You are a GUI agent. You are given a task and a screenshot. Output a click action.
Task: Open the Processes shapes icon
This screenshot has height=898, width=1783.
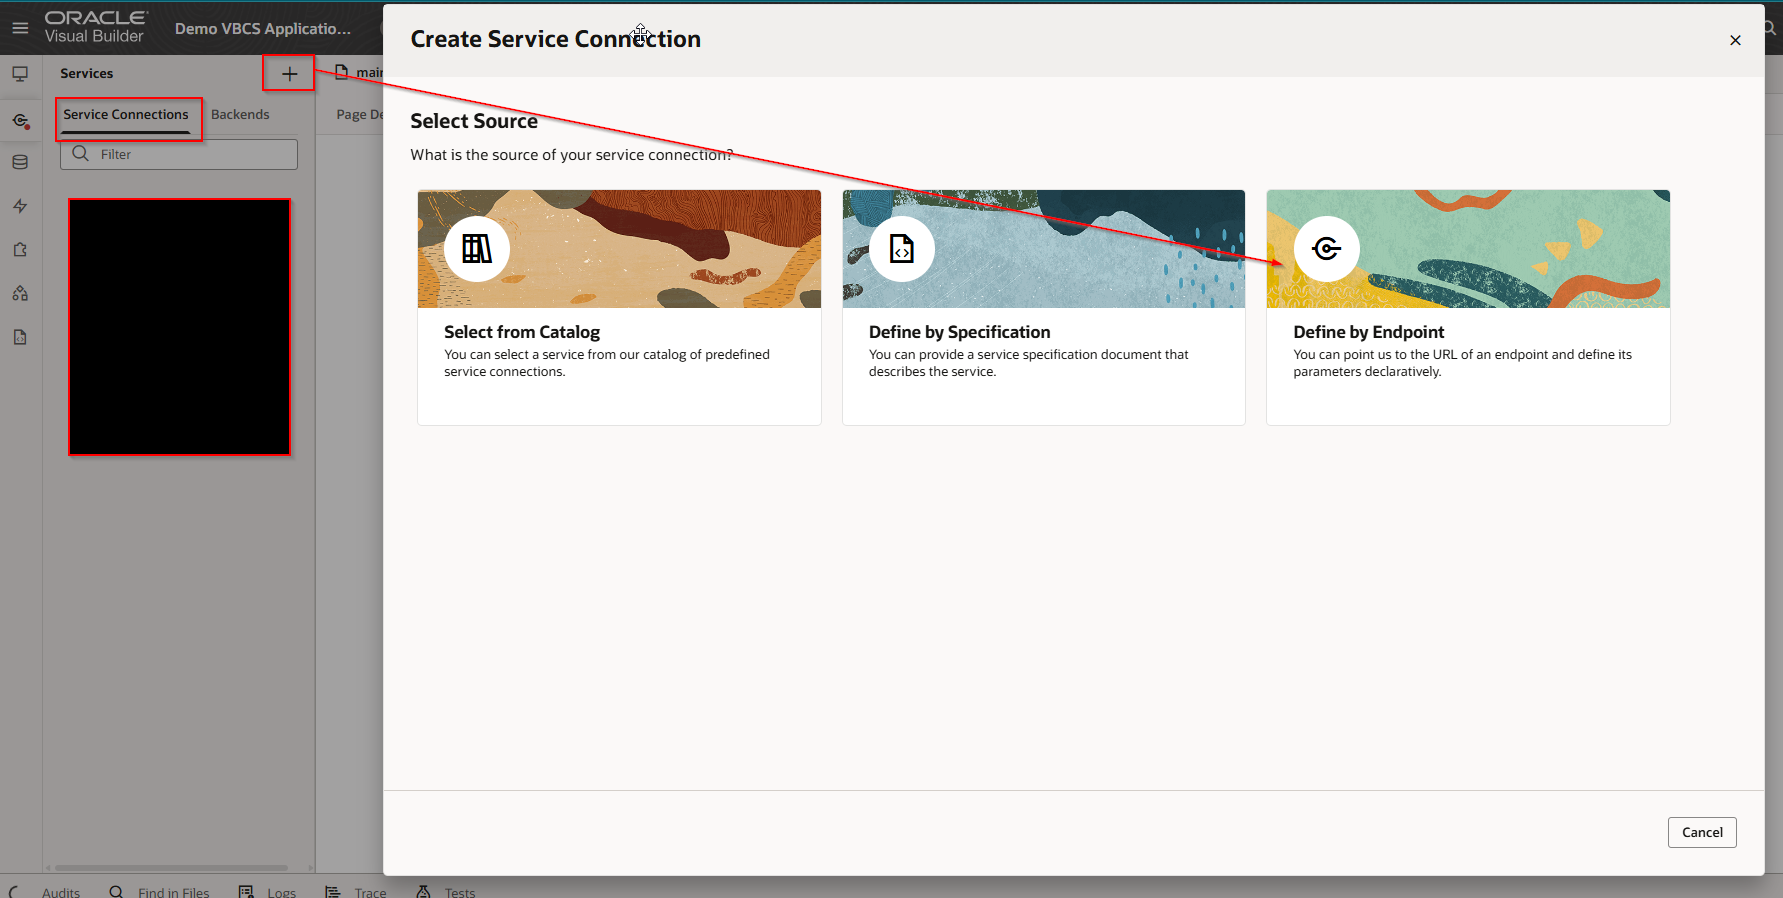(x=20, y=293)
